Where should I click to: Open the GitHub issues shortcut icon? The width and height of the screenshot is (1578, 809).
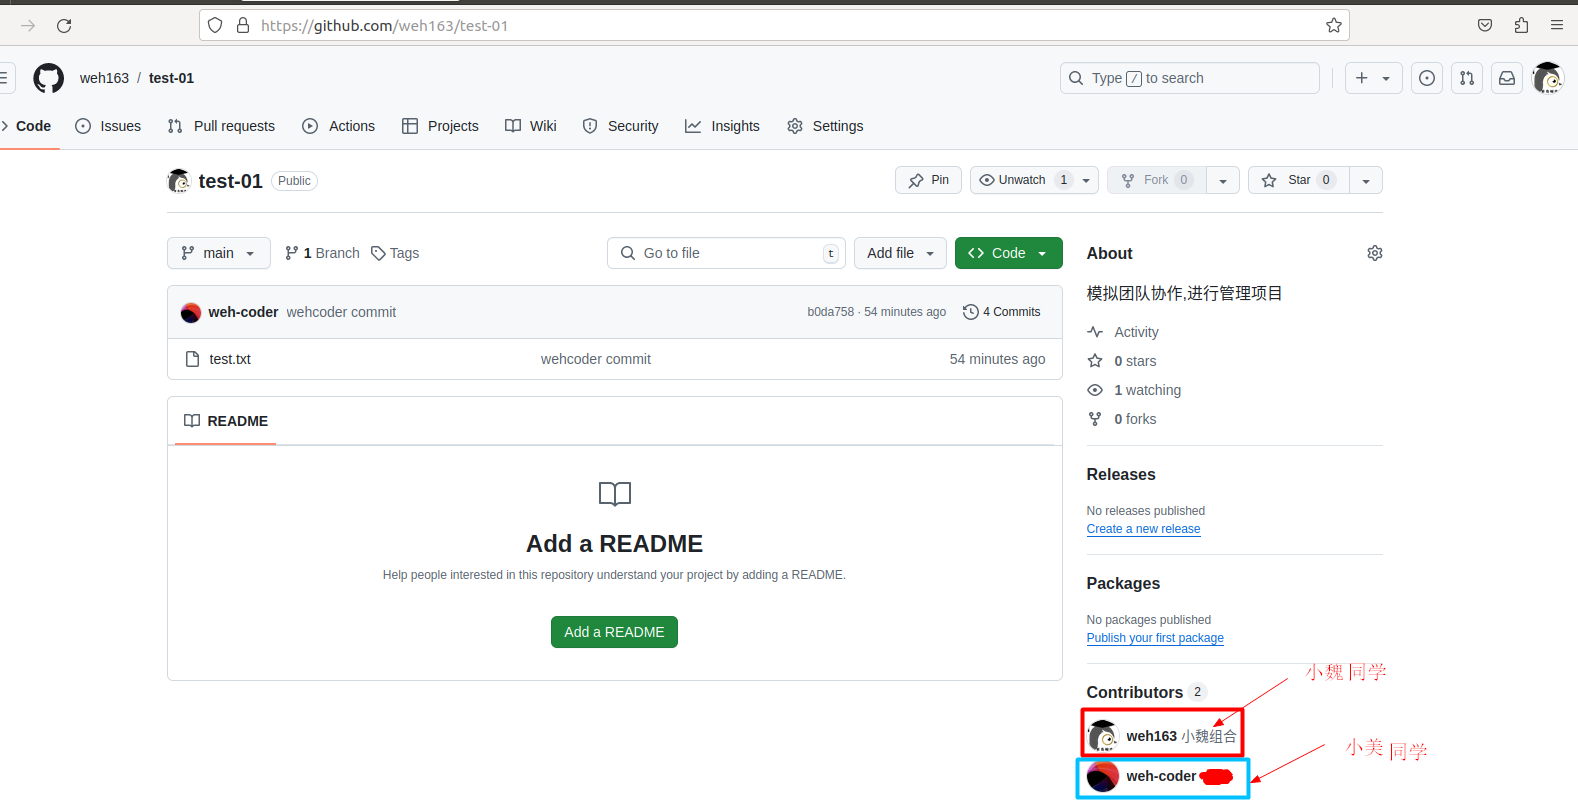(1427, 78)
